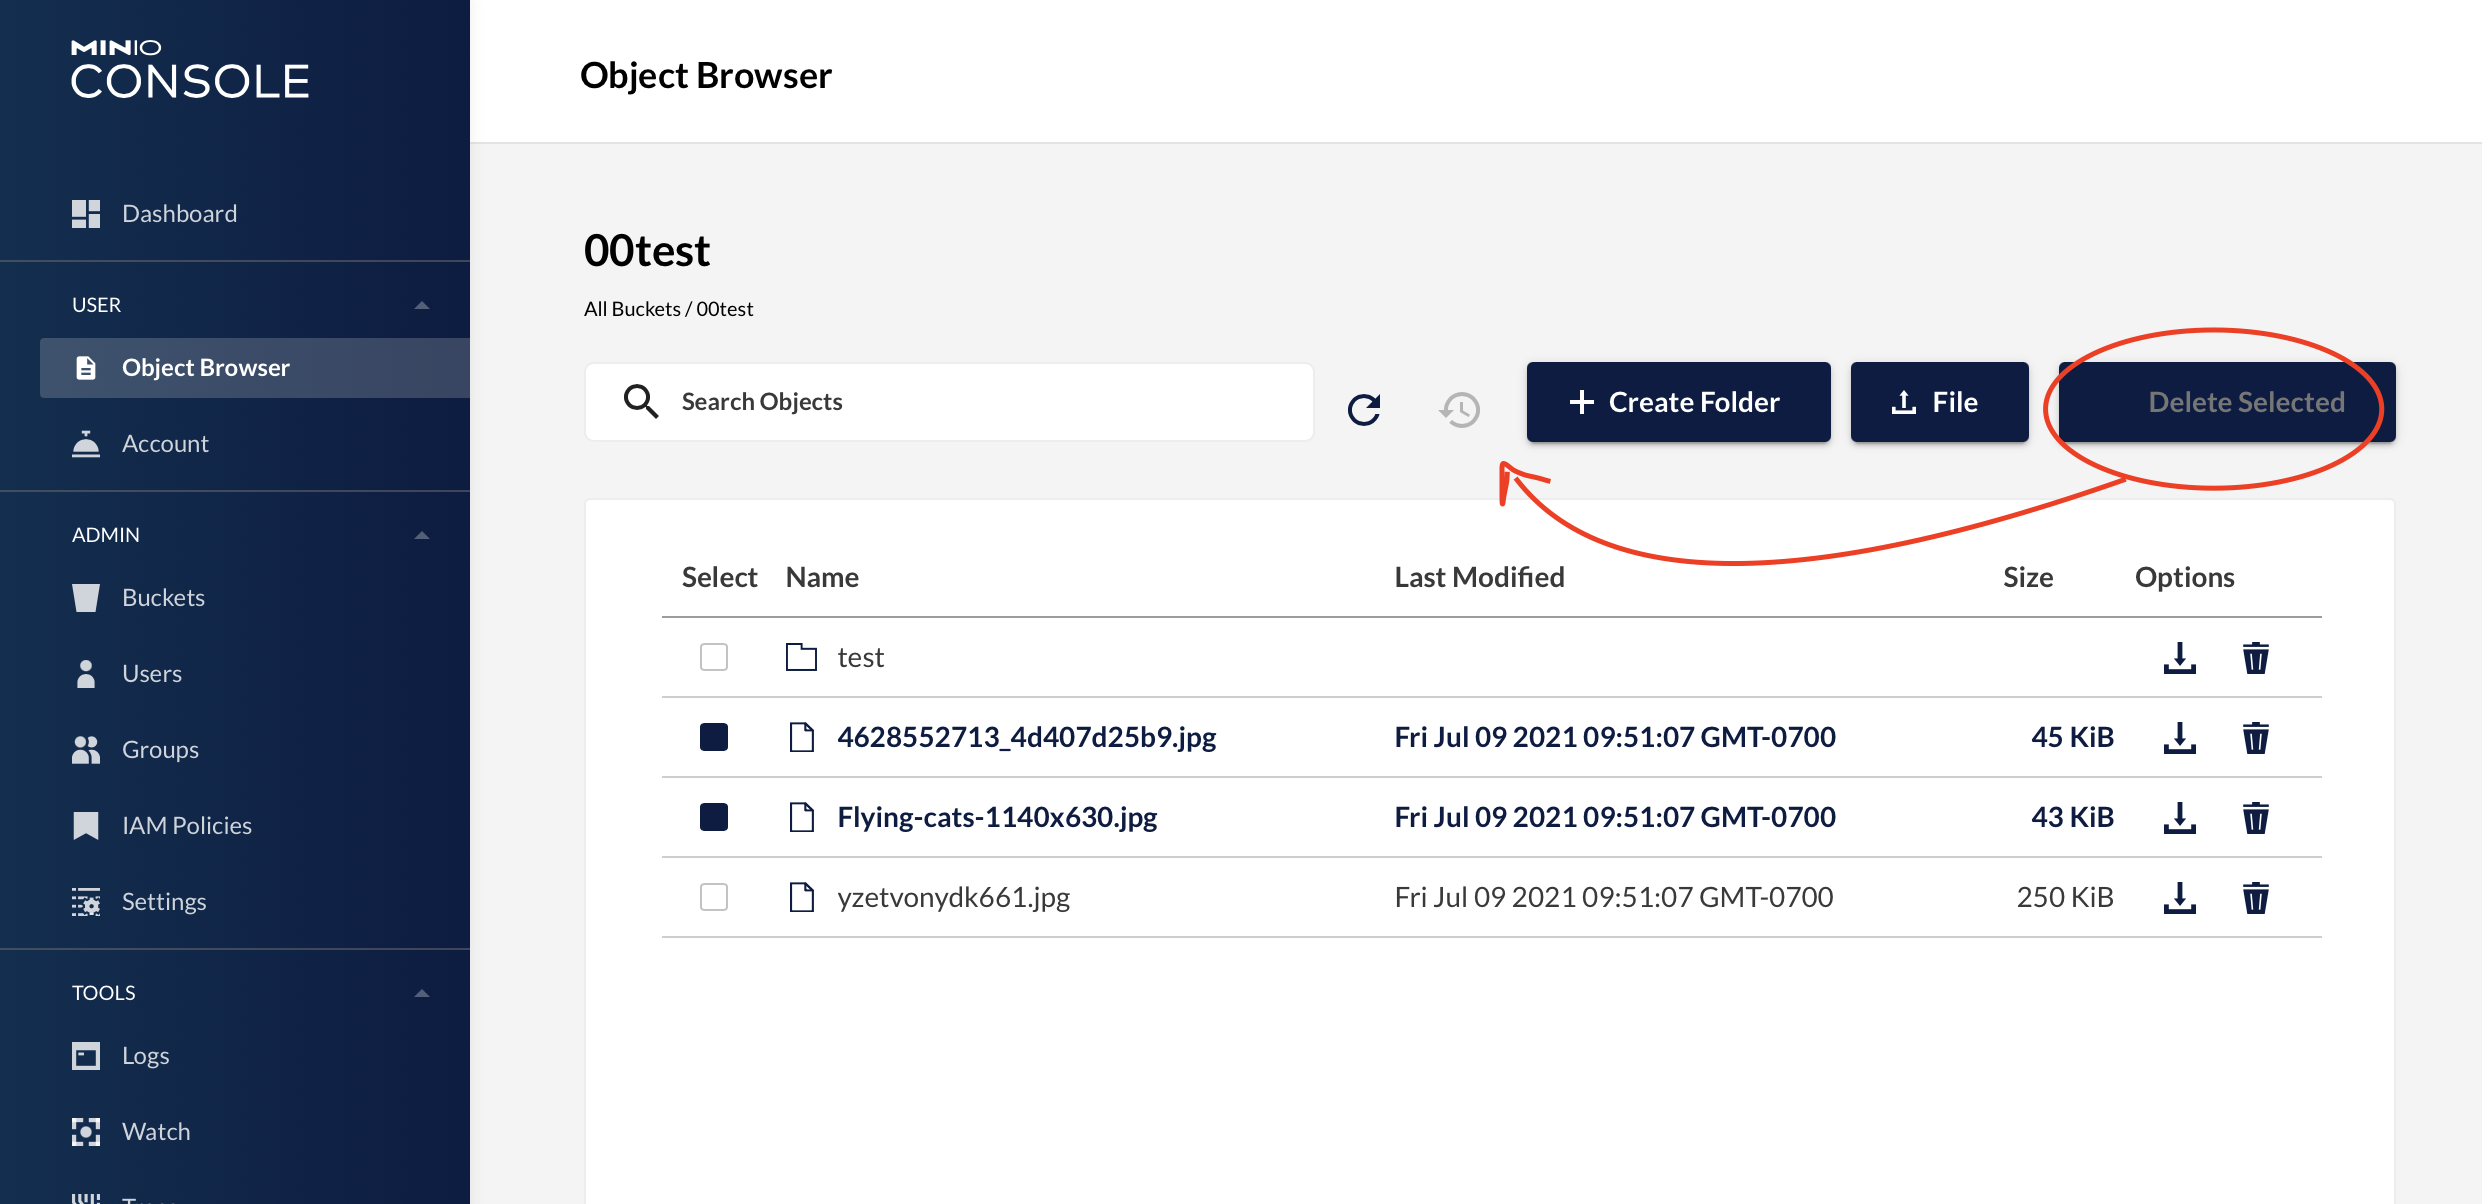Image resolution: width=2482 pixels, height=1204 pixels.
Task: Go to IAM Policies page
Action: [186, 825]
